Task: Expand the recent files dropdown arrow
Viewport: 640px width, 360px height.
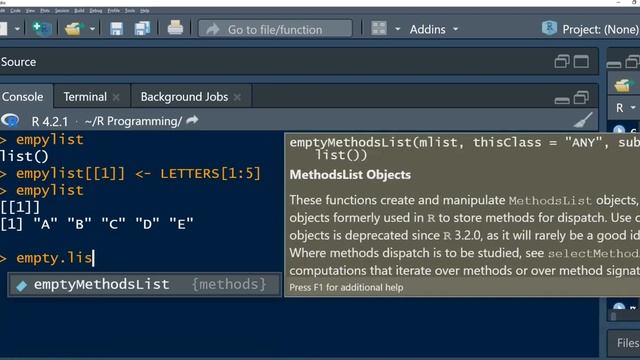Action: point(92,29)
